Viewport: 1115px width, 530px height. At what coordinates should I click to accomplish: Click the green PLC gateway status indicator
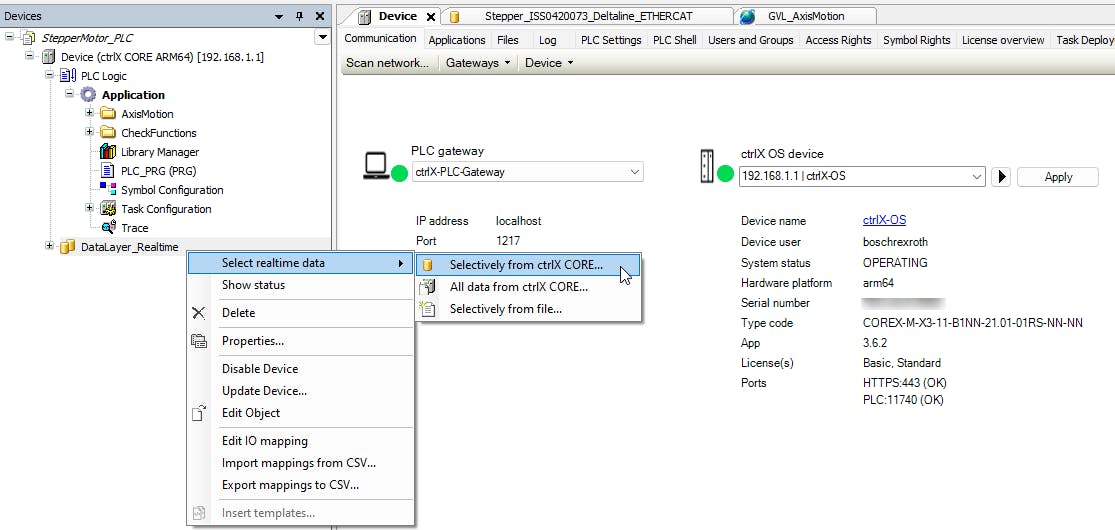(400, 173)
